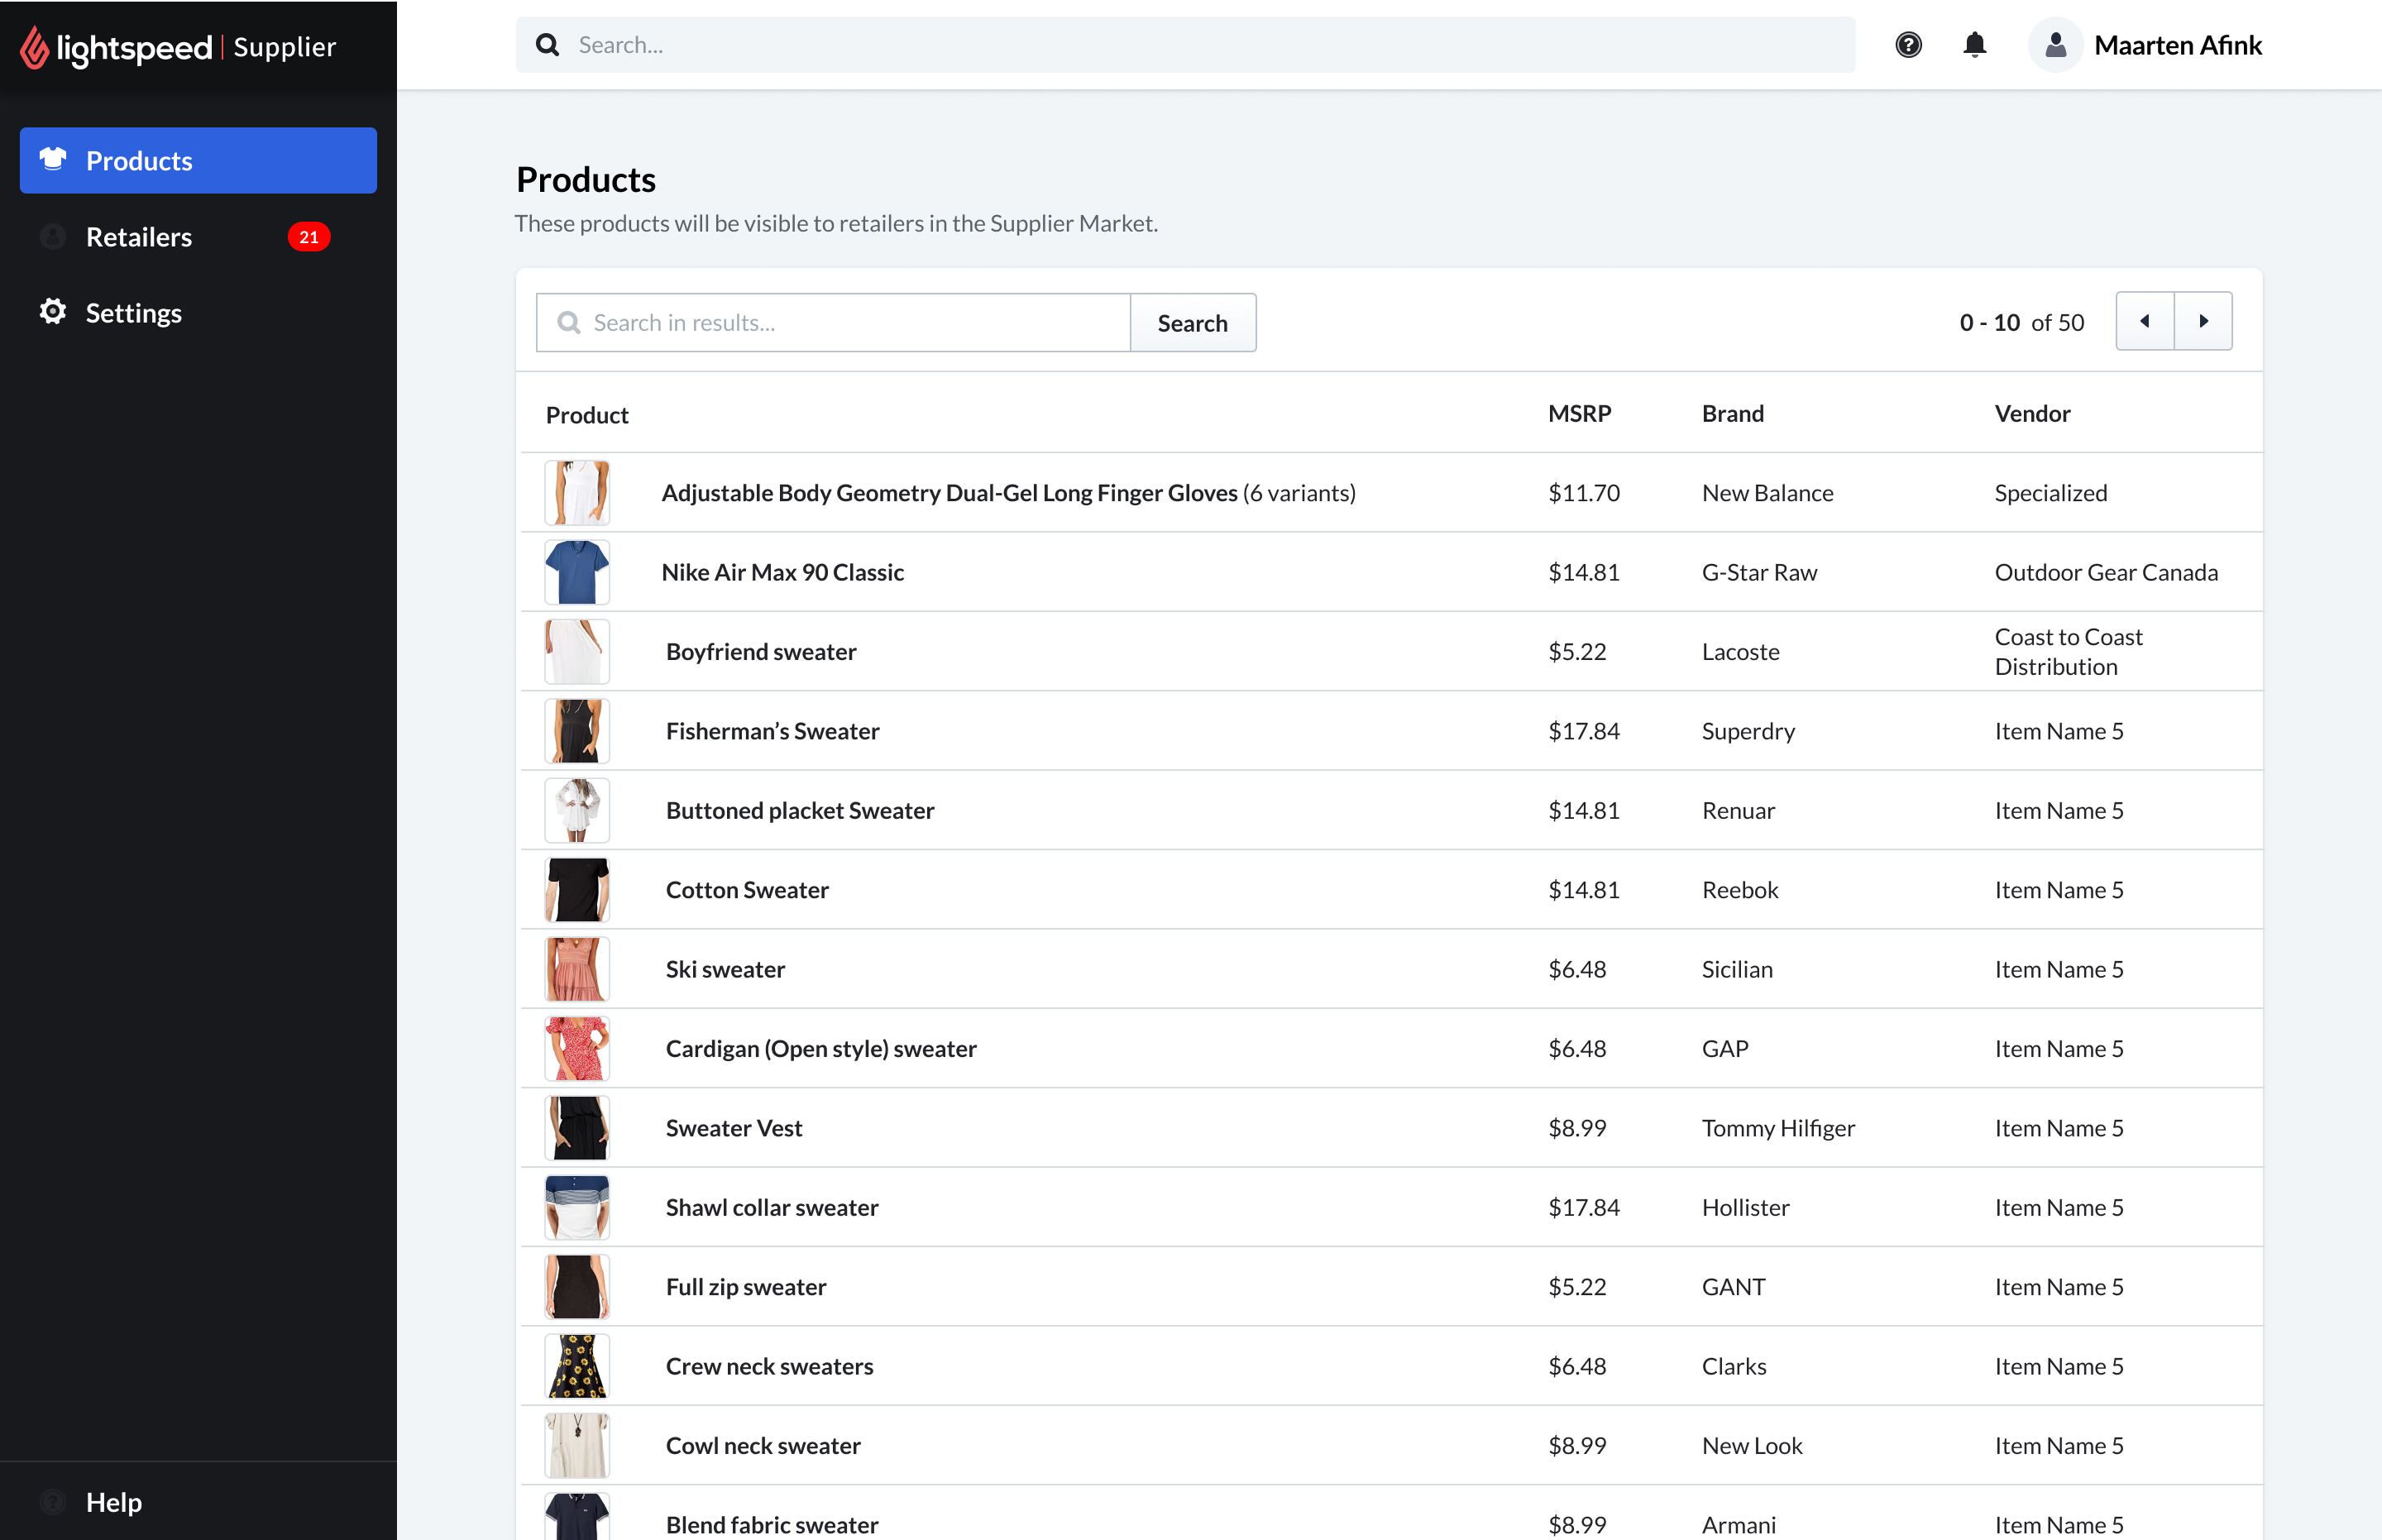Click the $11.70 MSRP value

click(x=1584, y=493)
